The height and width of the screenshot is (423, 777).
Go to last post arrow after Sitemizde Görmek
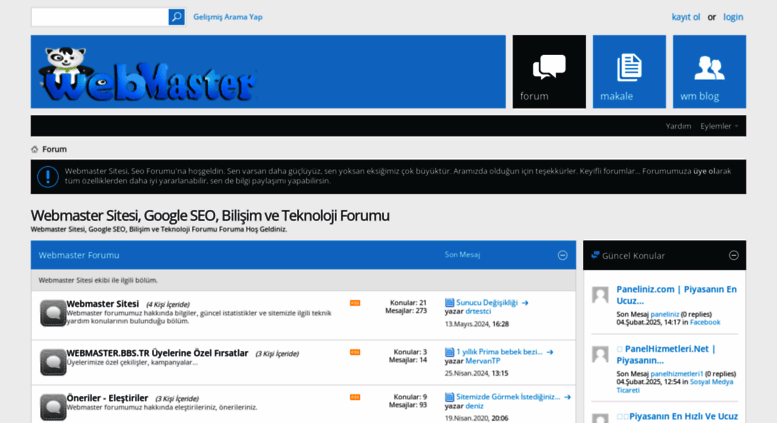tap(567, 397)
